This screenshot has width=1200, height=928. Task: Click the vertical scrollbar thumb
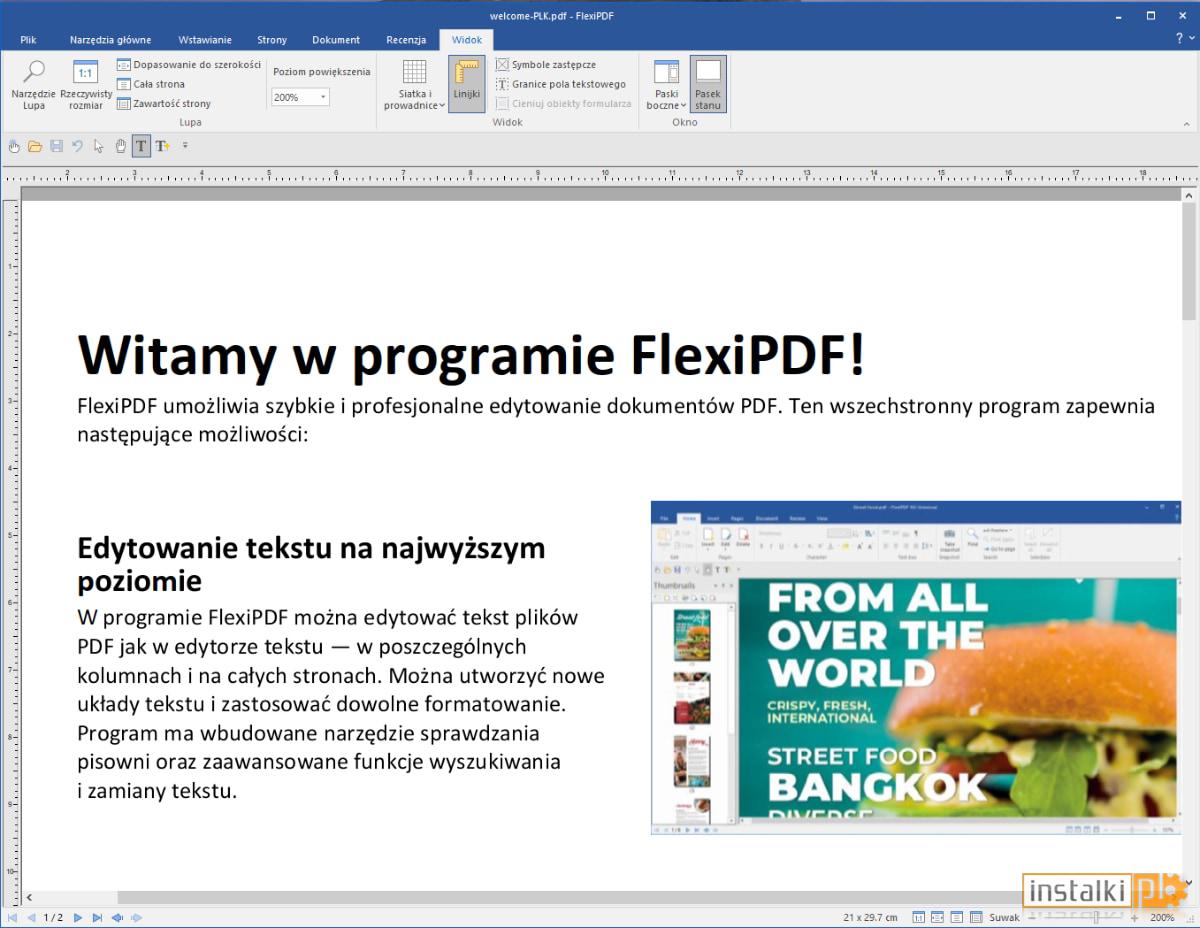(1189, 260)
